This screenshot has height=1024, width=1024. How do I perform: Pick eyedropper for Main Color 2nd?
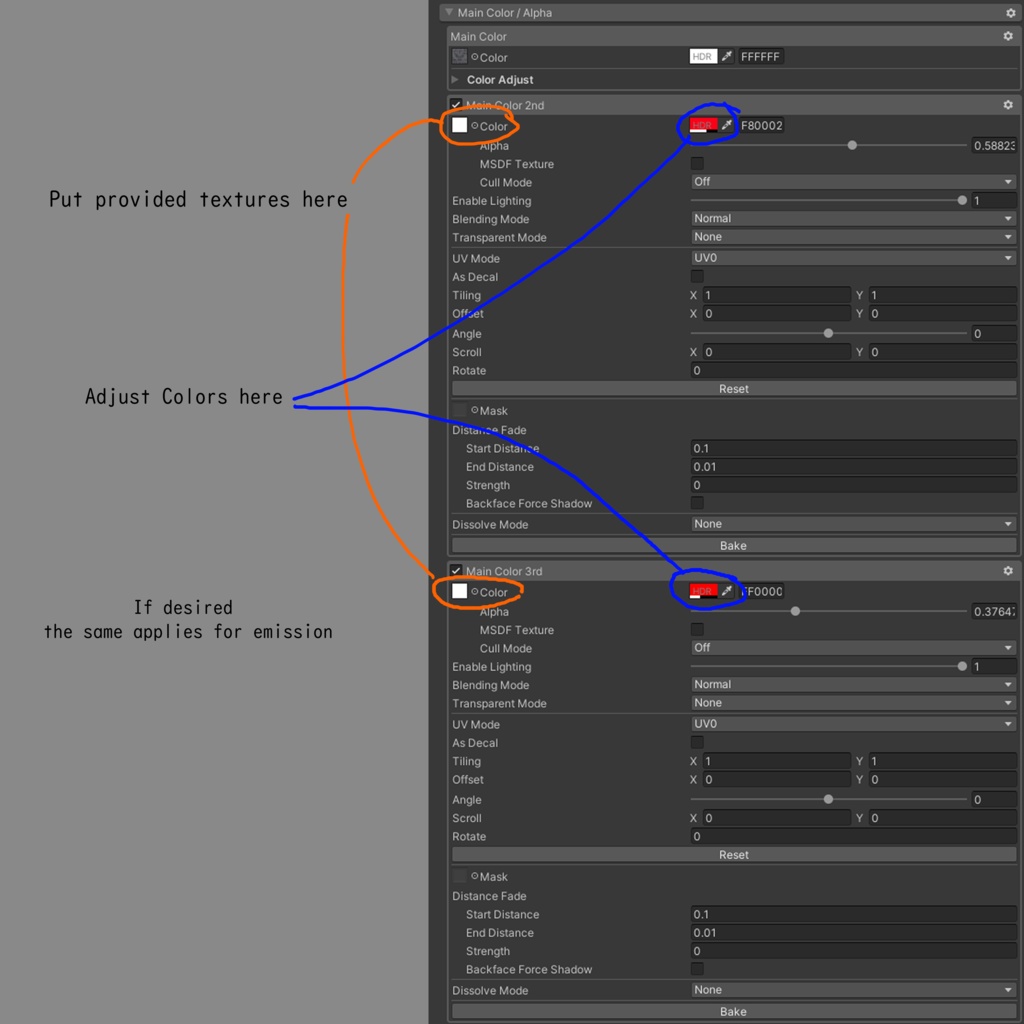pos(727,125)
